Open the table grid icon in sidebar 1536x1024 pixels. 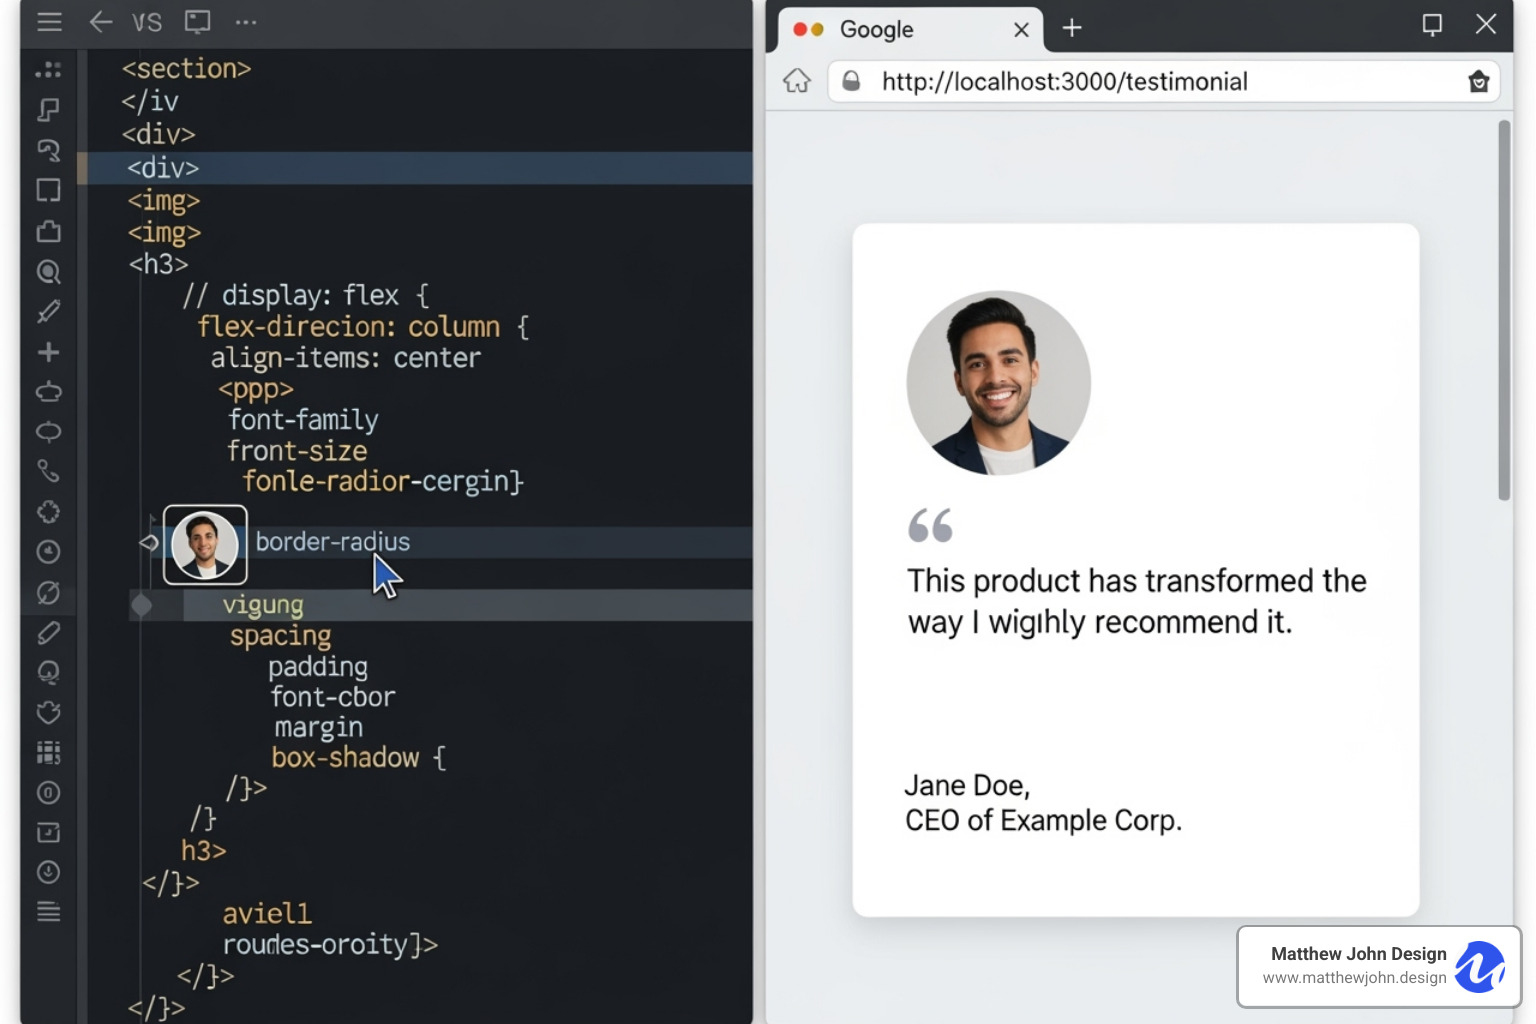(x=48, y=752)
